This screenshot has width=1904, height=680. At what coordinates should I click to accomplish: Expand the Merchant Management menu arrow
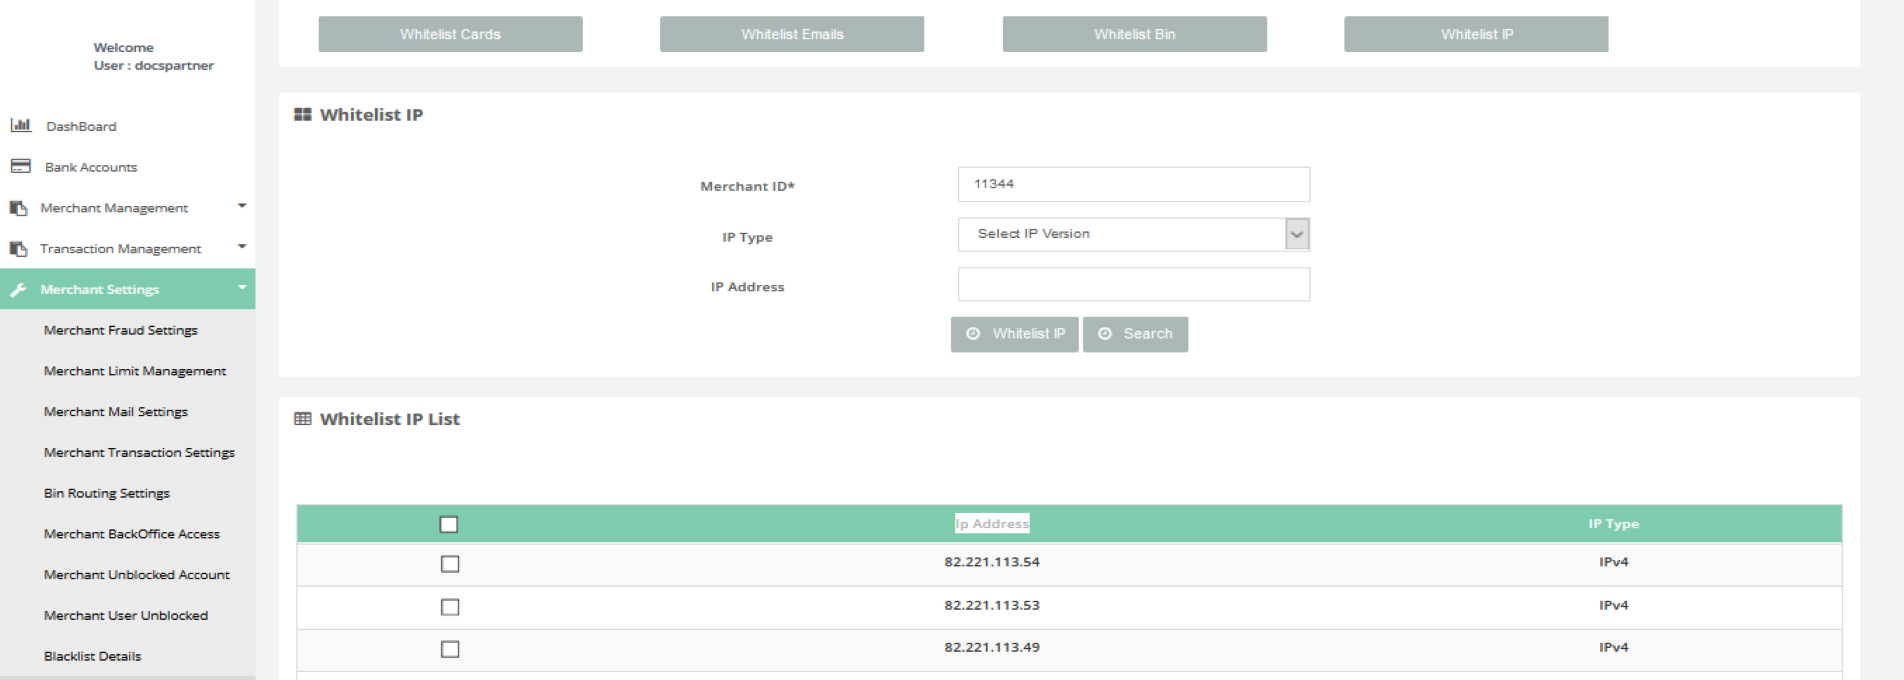[242, 206]
